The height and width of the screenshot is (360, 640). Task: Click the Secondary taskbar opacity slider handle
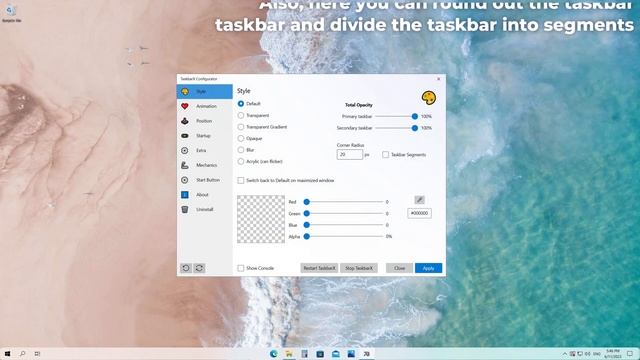tap(415, 128)
